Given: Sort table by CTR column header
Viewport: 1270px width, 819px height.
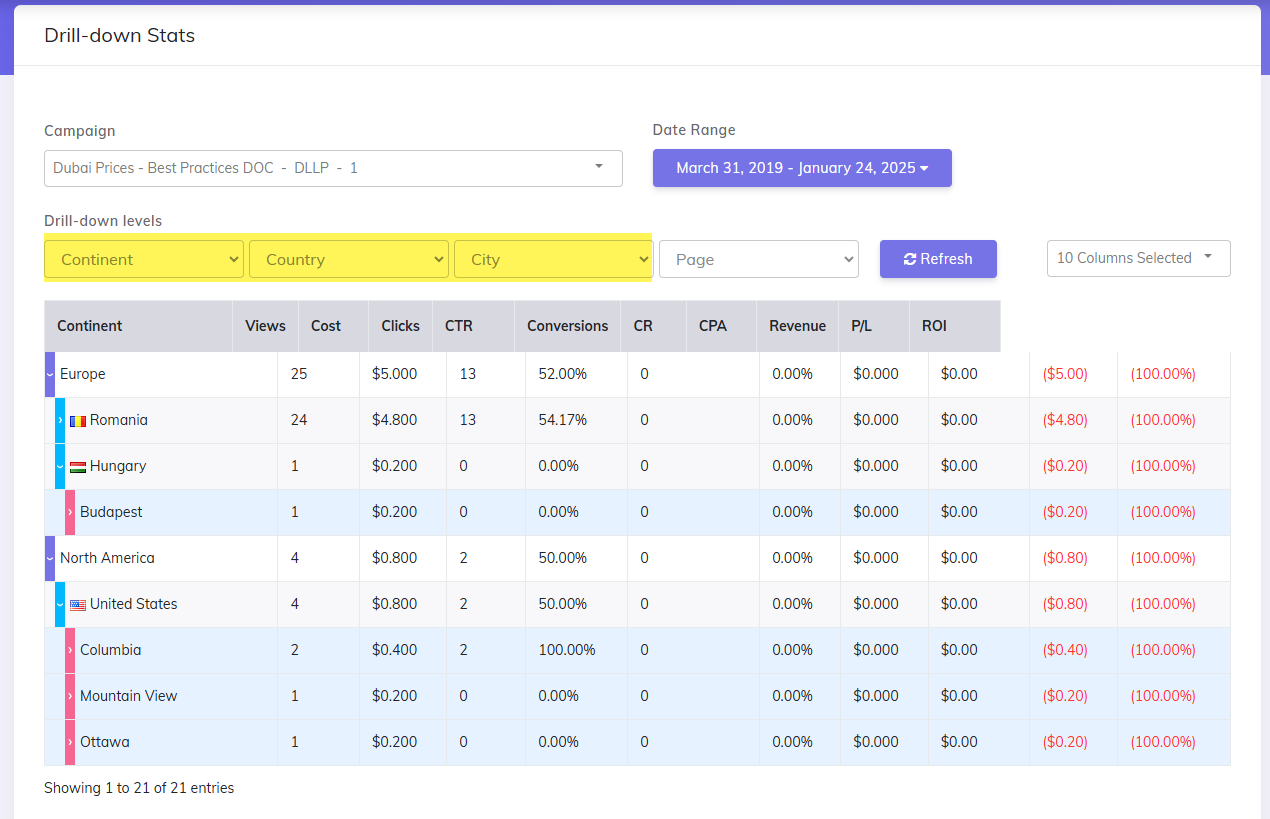Looking at the screenshot, I should point(459,326).
